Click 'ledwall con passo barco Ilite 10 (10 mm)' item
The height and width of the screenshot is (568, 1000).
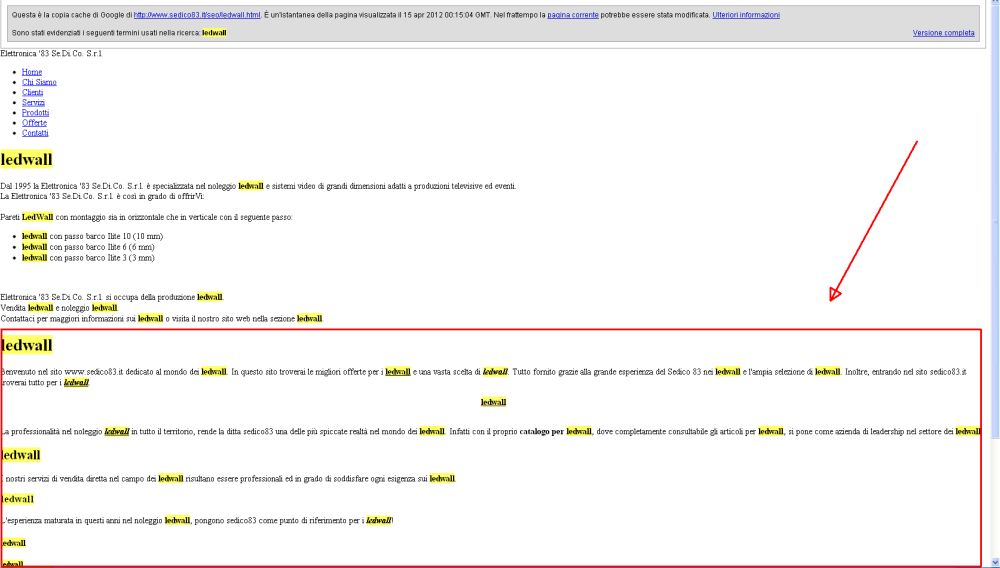point(92,237)
